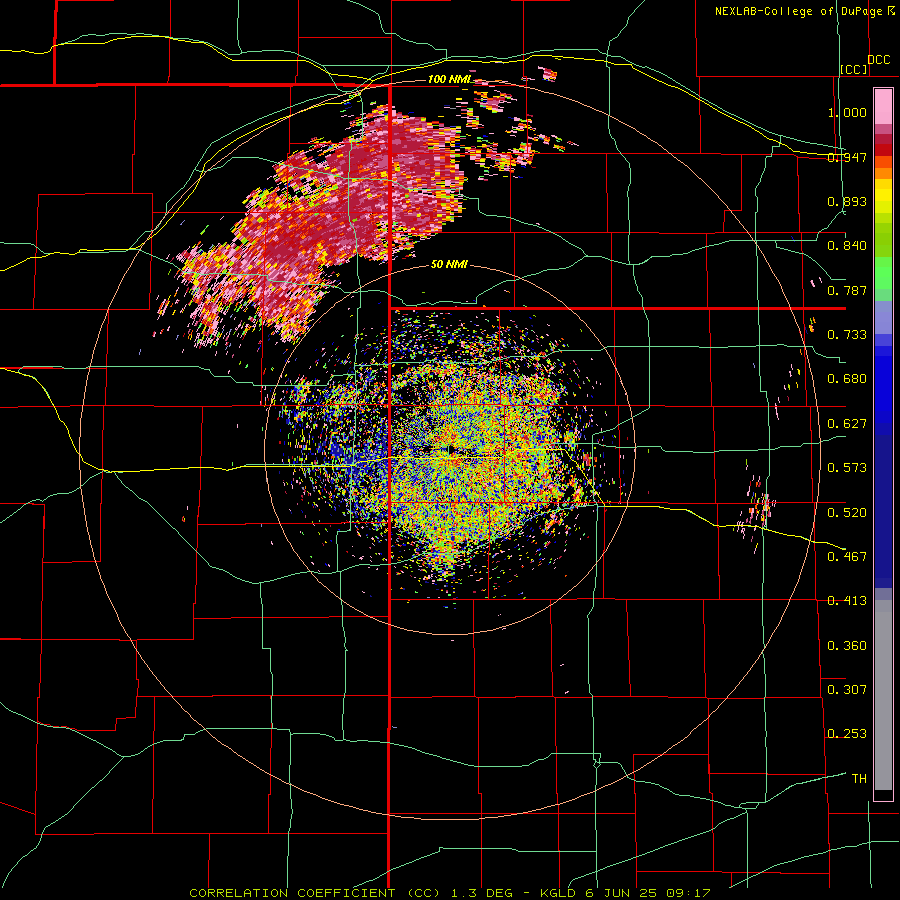Click the KGLD radar site center point
The height and width of the screenshot is (900, 900).
pos(451,449)
